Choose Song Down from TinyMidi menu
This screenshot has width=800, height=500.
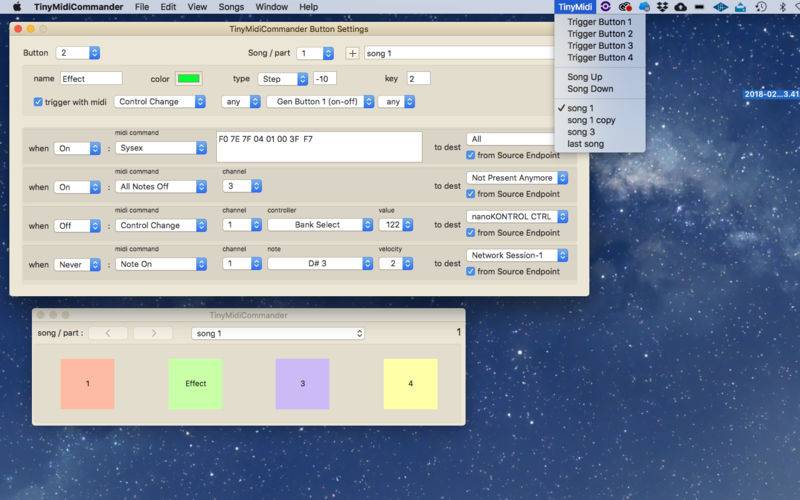pyautogui.click(x=600, y=89)
